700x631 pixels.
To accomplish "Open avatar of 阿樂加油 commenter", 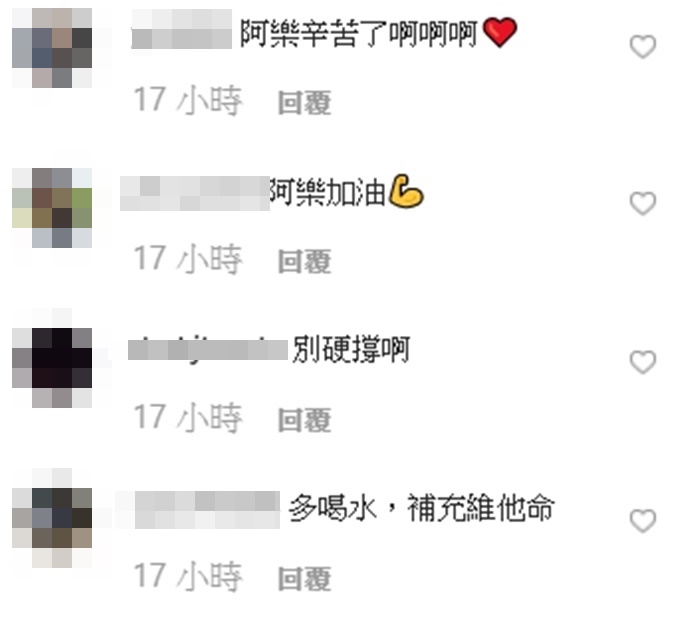I will click(x=52, y=208).
